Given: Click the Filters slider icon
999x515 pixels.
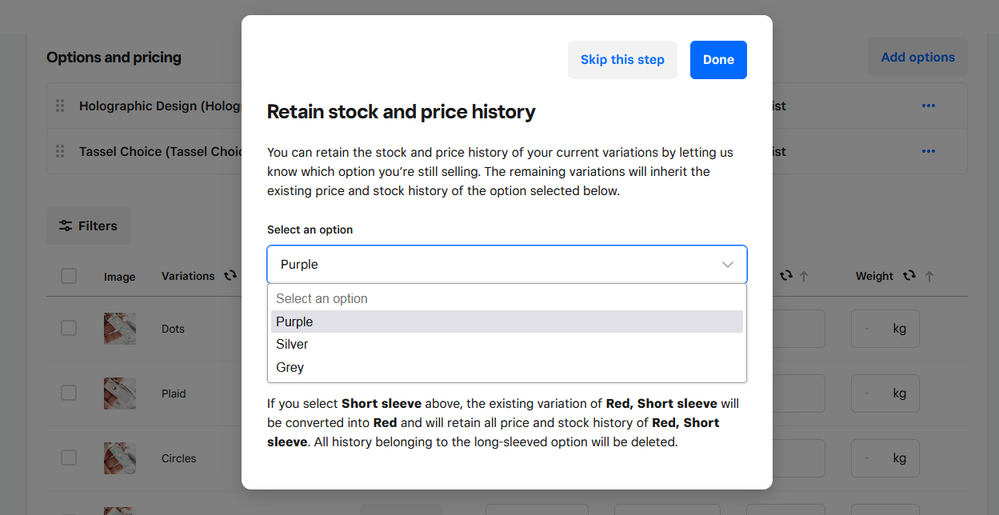Looking at the screenshot, I should coord(65,226).
